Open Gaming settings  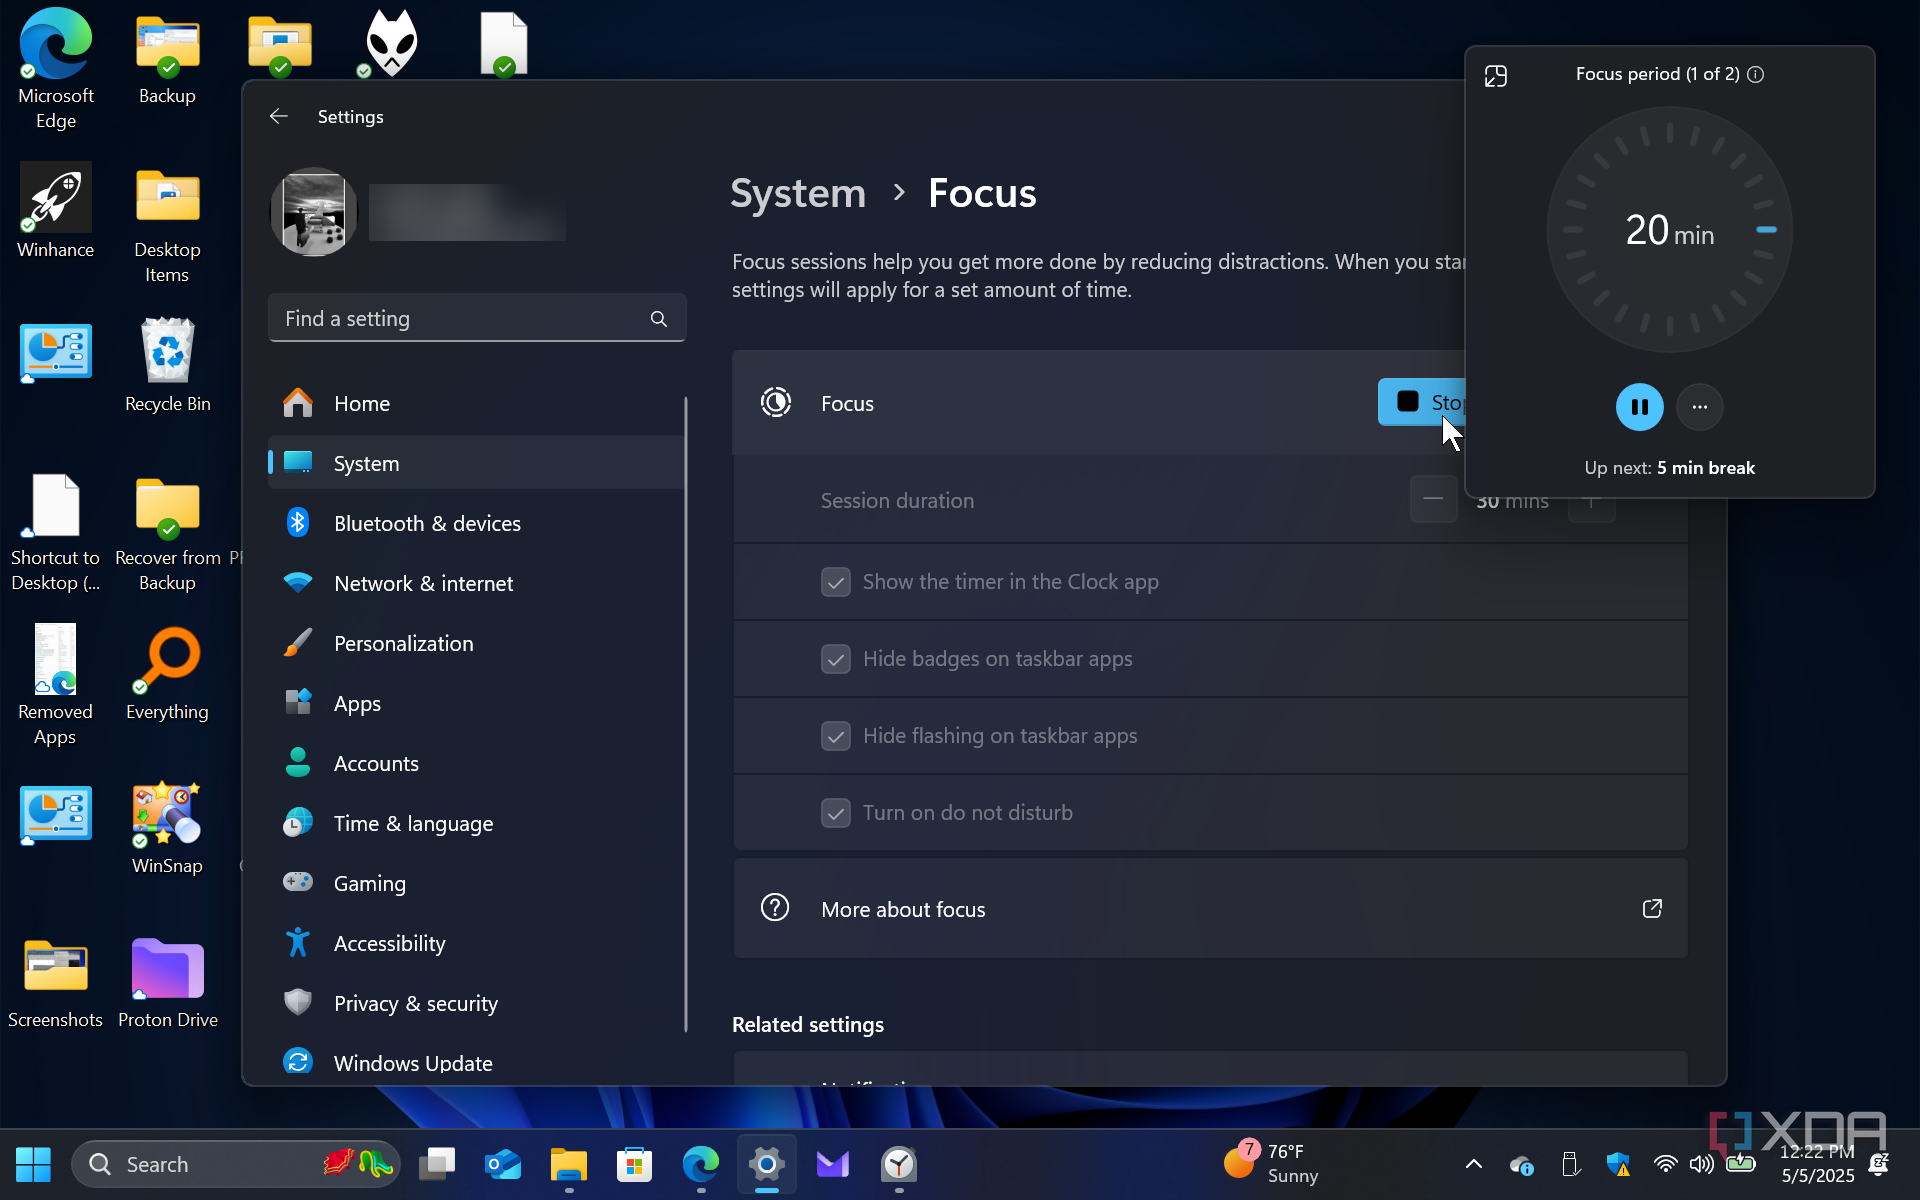(x=476, y=884)
